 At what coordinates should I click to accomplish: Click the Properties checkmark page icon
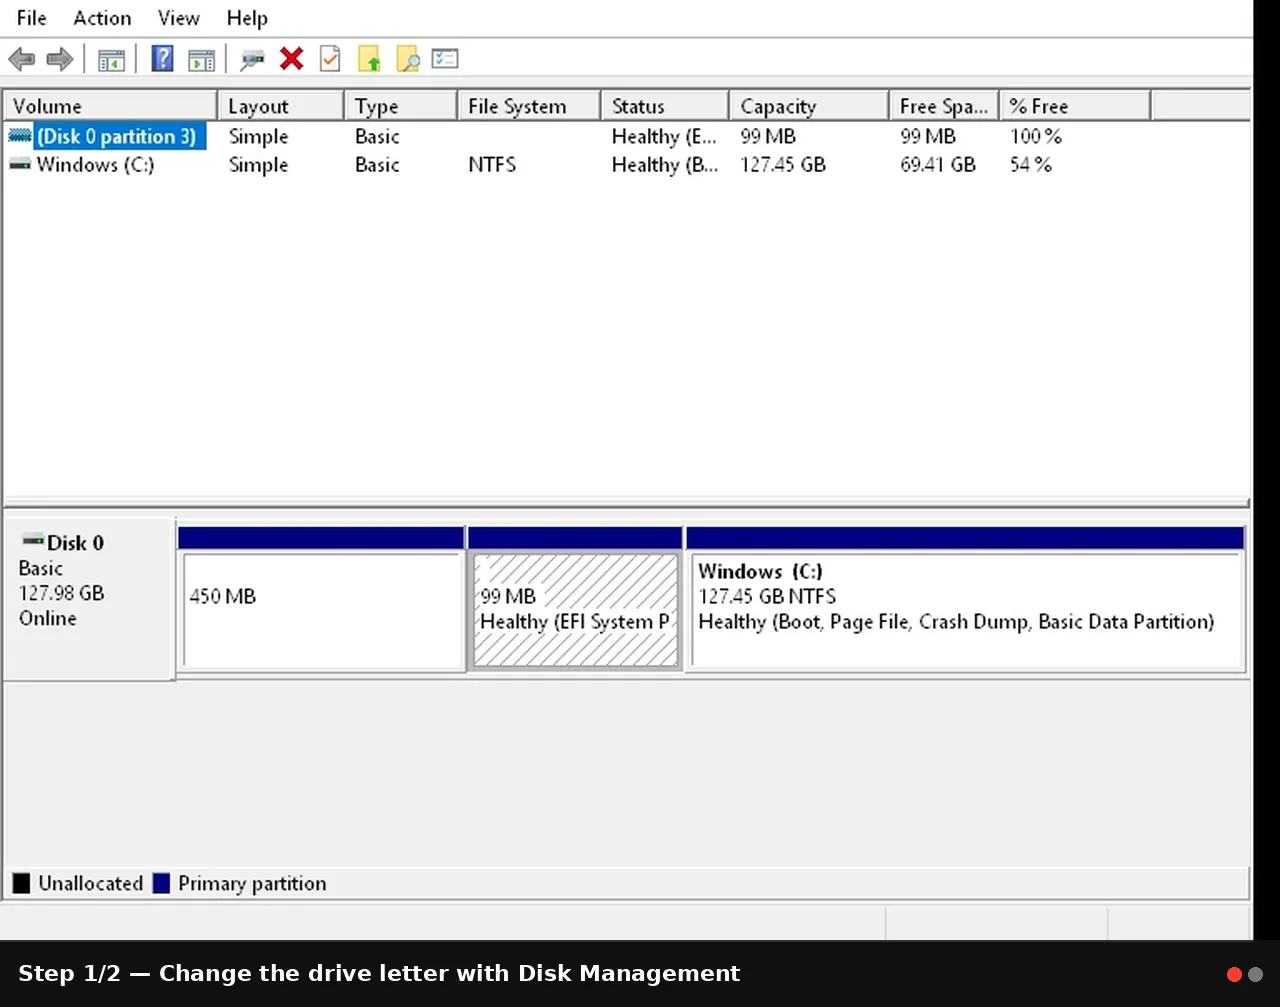click(x=330, y=59)
